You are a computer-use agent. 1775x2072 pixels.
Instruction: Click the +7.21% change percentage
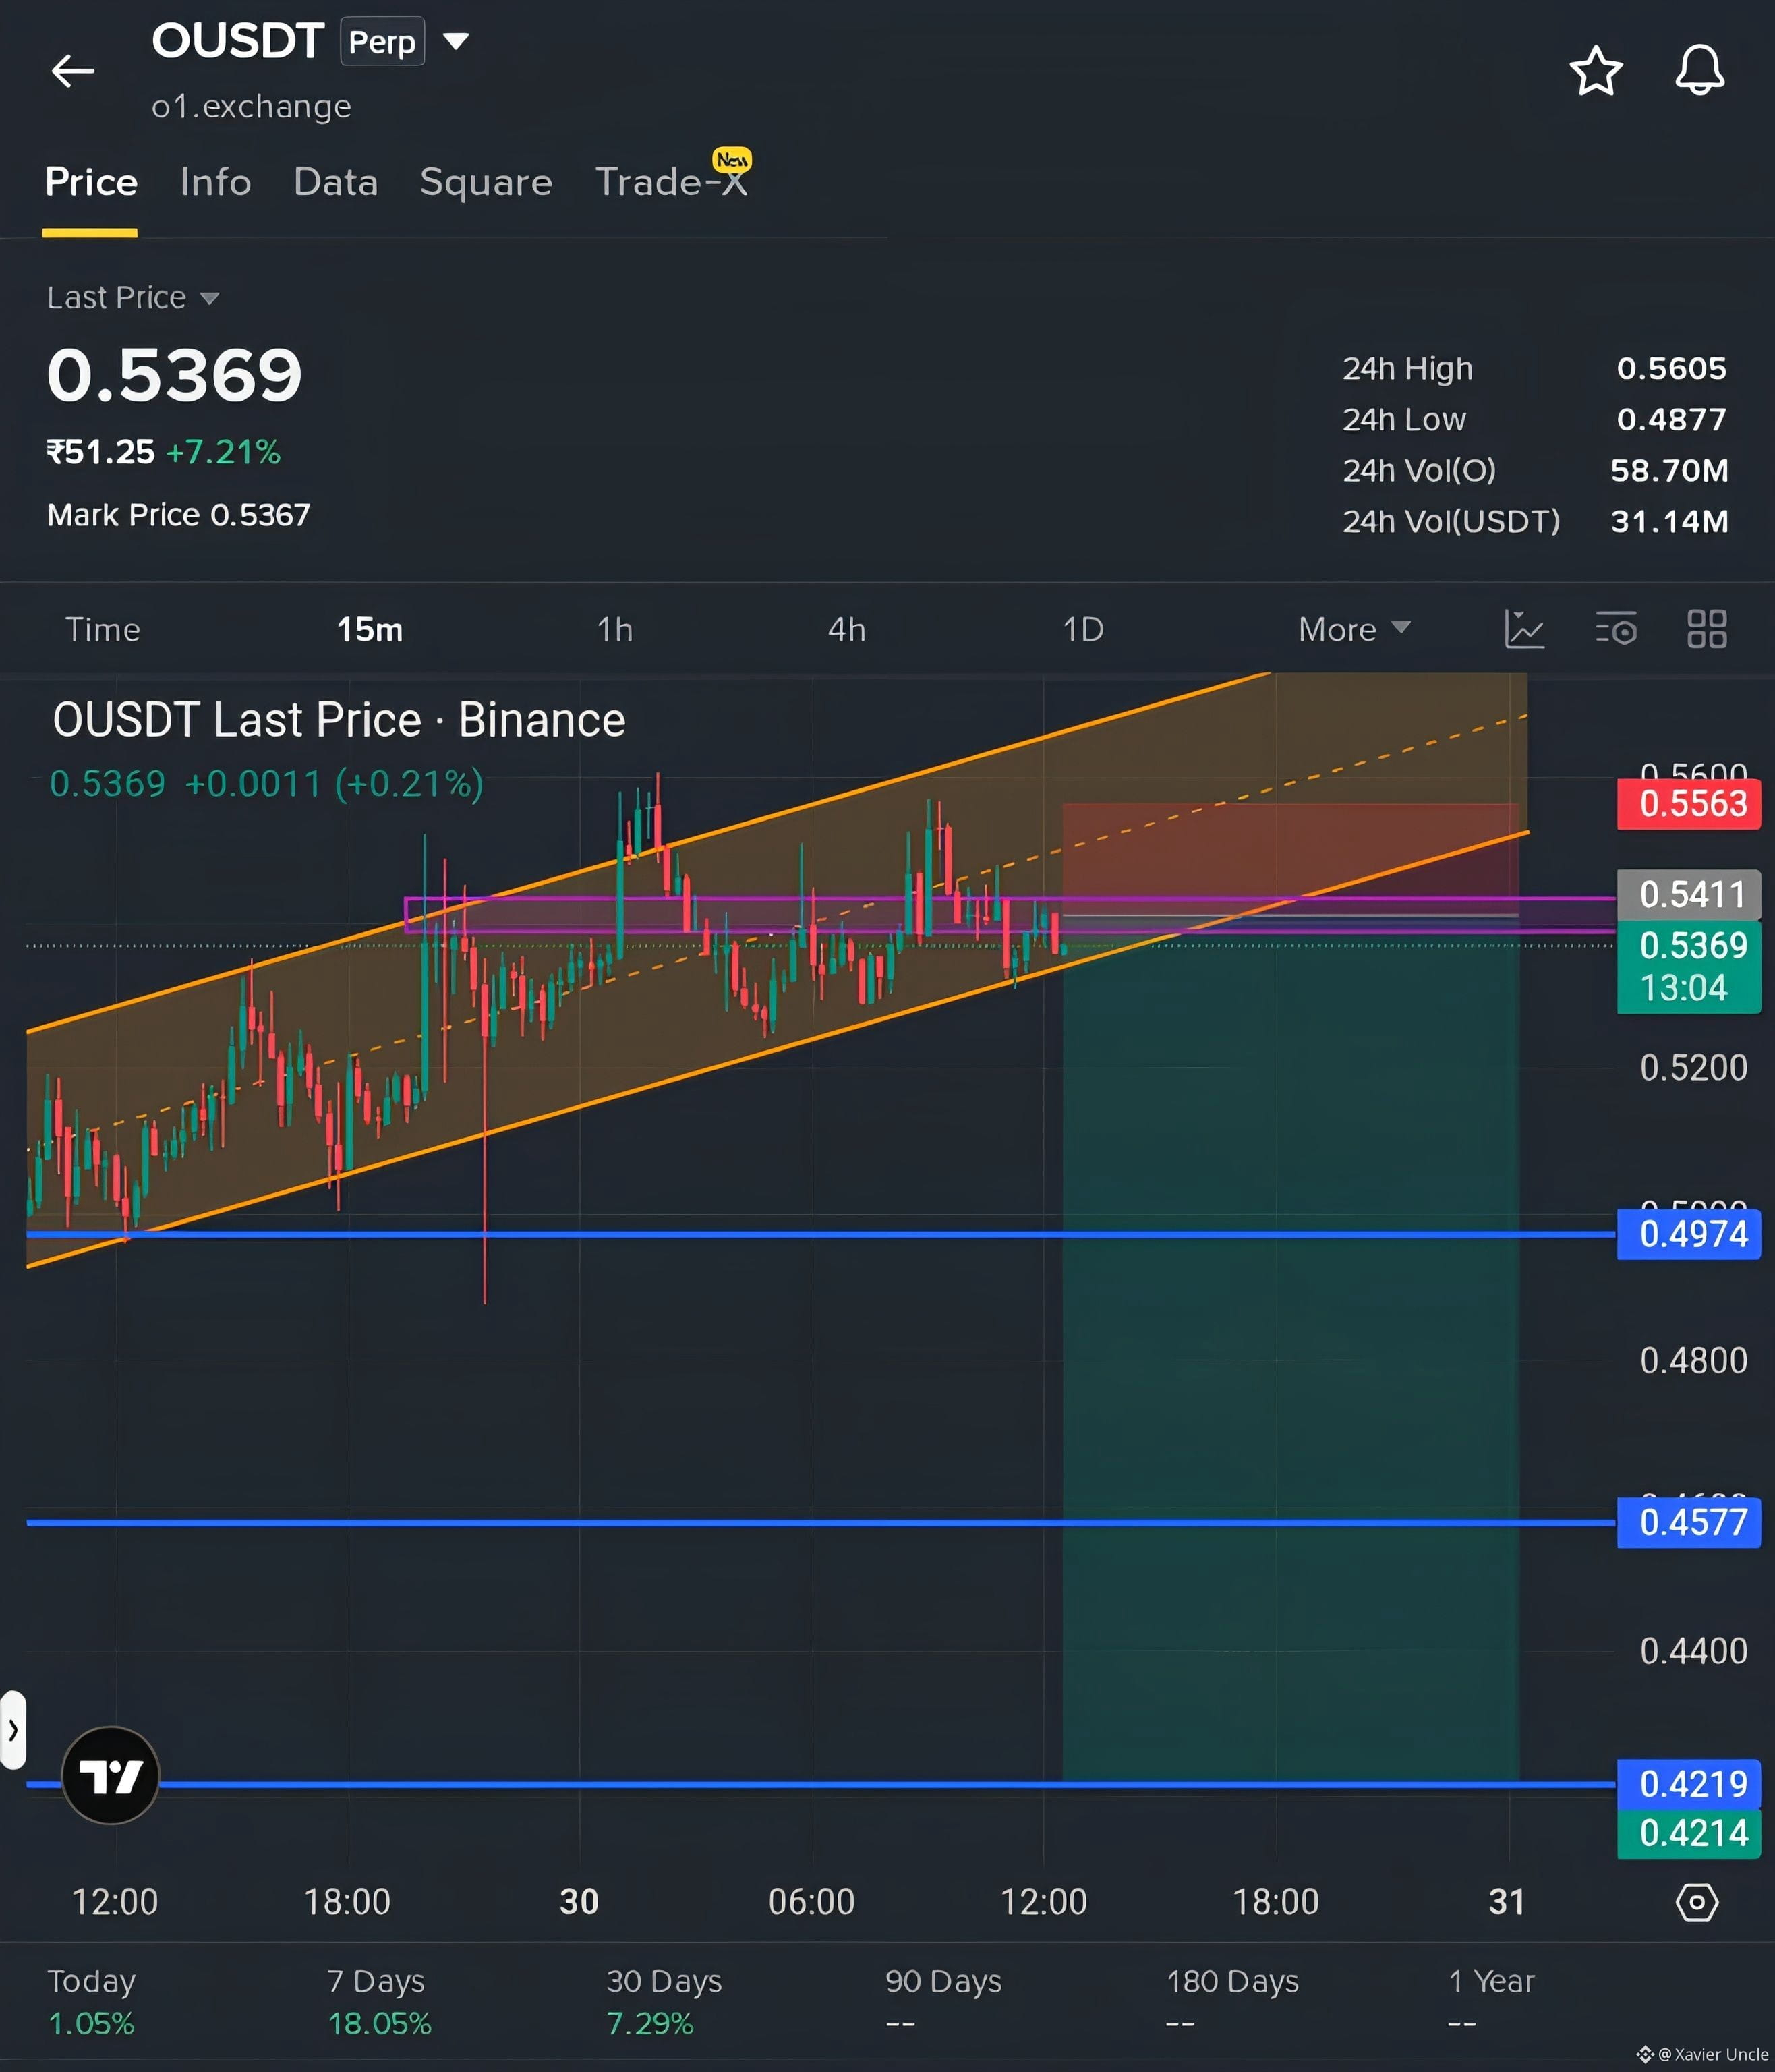tap(223, 452)
